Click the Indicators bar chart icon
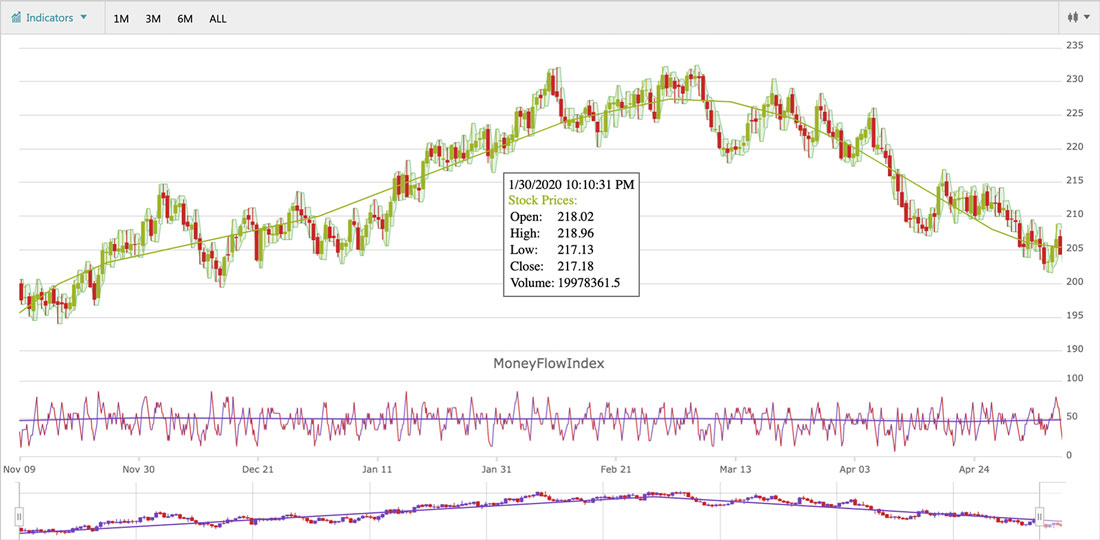 click(x=17, y=18)
